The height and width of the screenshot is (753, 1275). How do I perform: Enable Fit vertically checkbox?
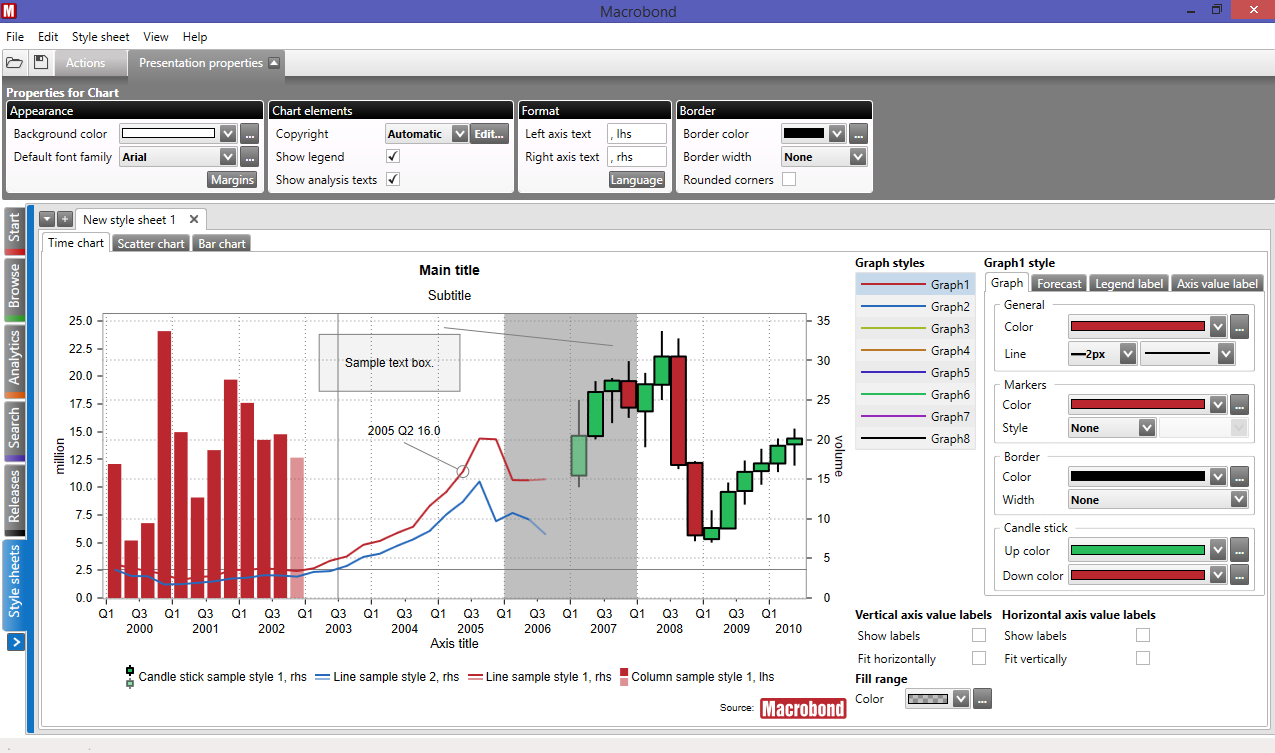[x=1143, y=659]
